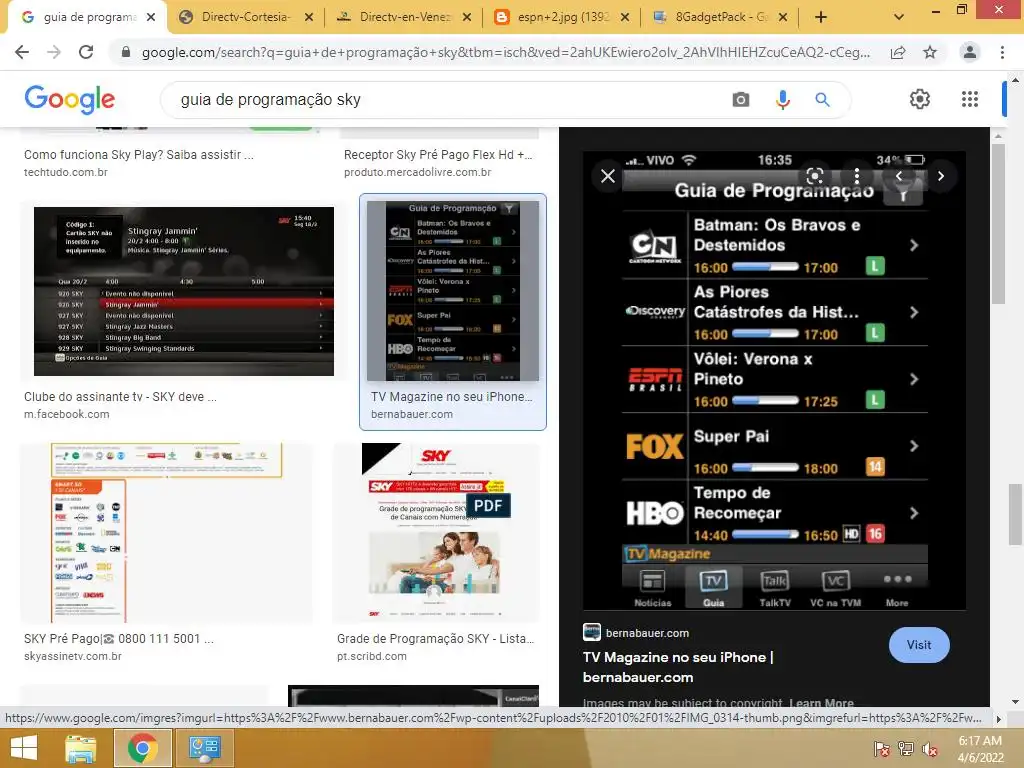Viewport: 1024px width, 768px height.
Task: Open the muted volume tray icon
Action: coord(930,749)
